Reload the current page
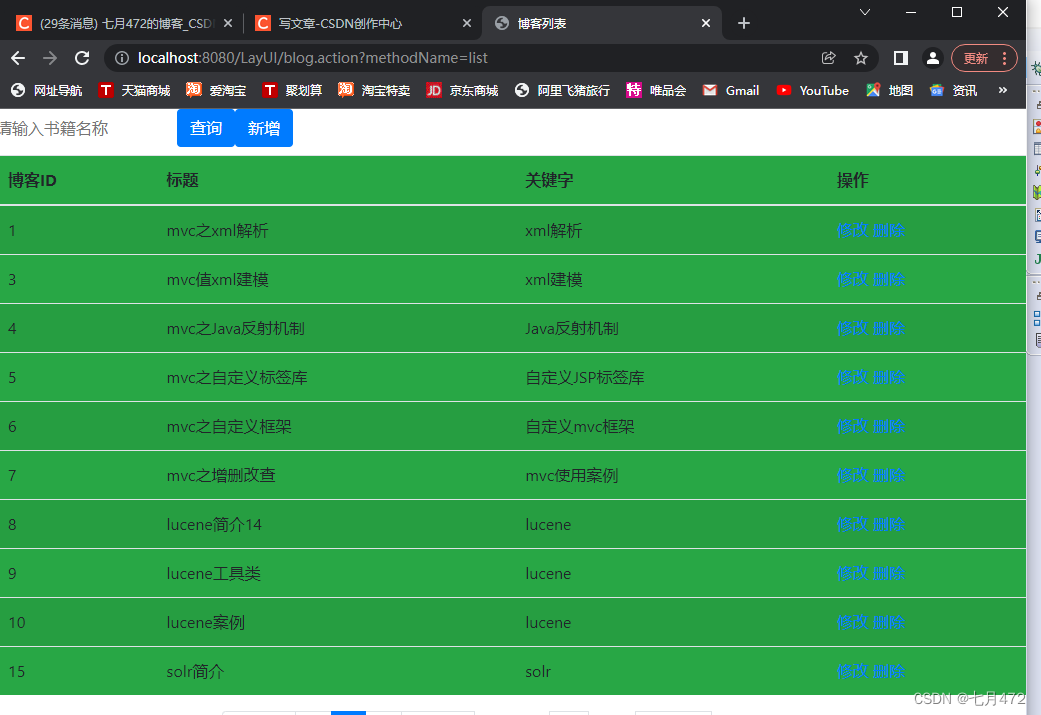The image size is (1041, 715). [82, 58]
